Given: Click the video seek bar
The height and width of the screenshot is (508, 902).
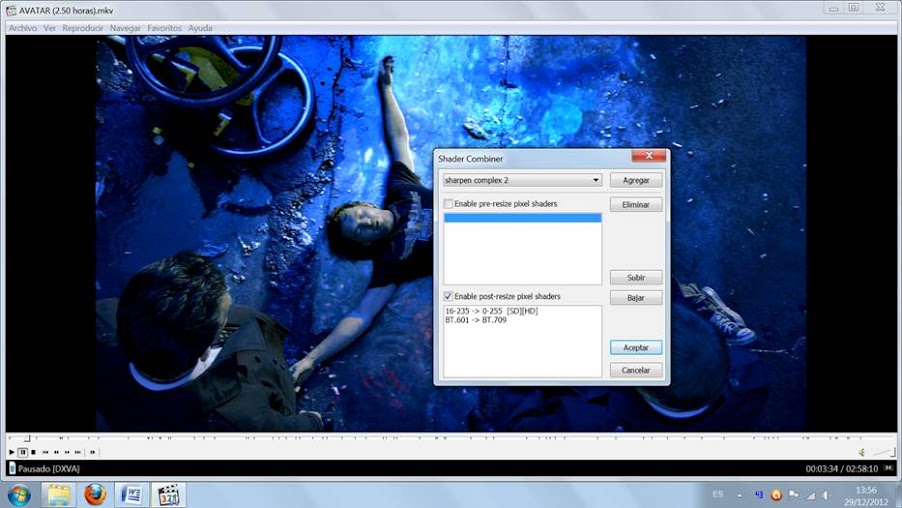Looking at the screenshot, I should (x=451, y=438).
